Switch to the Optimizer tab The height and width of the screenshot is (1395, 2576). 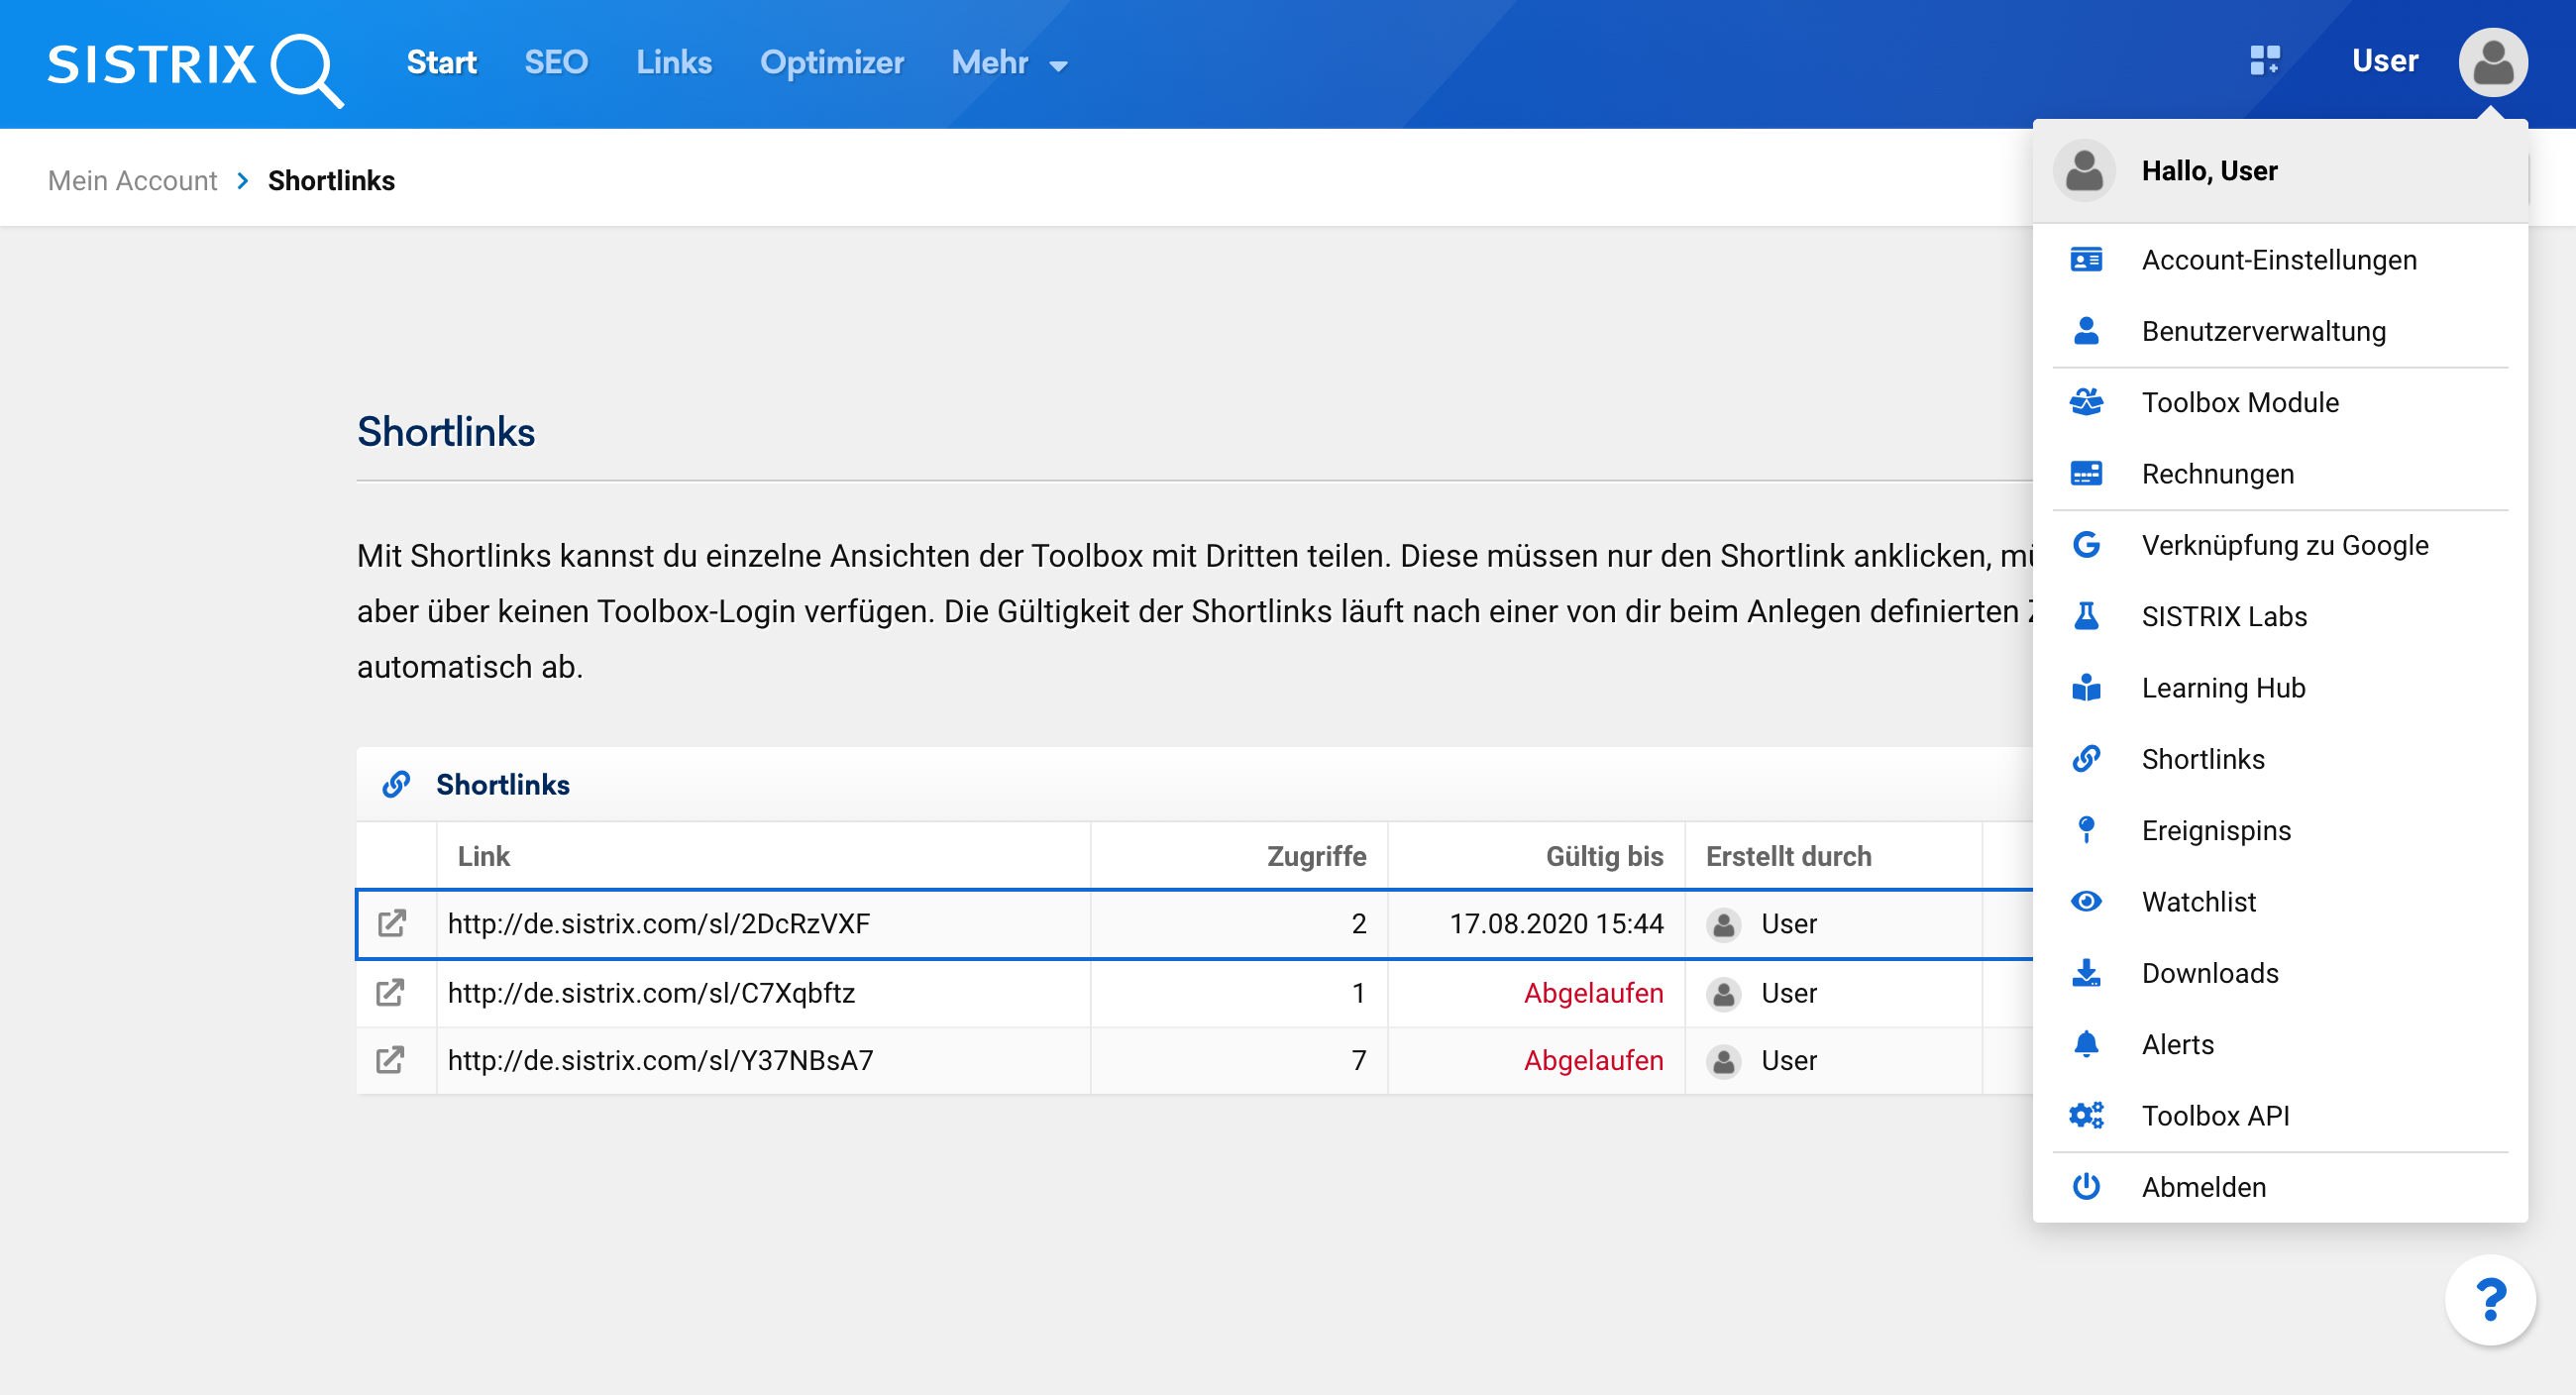[x=831, y=63]
